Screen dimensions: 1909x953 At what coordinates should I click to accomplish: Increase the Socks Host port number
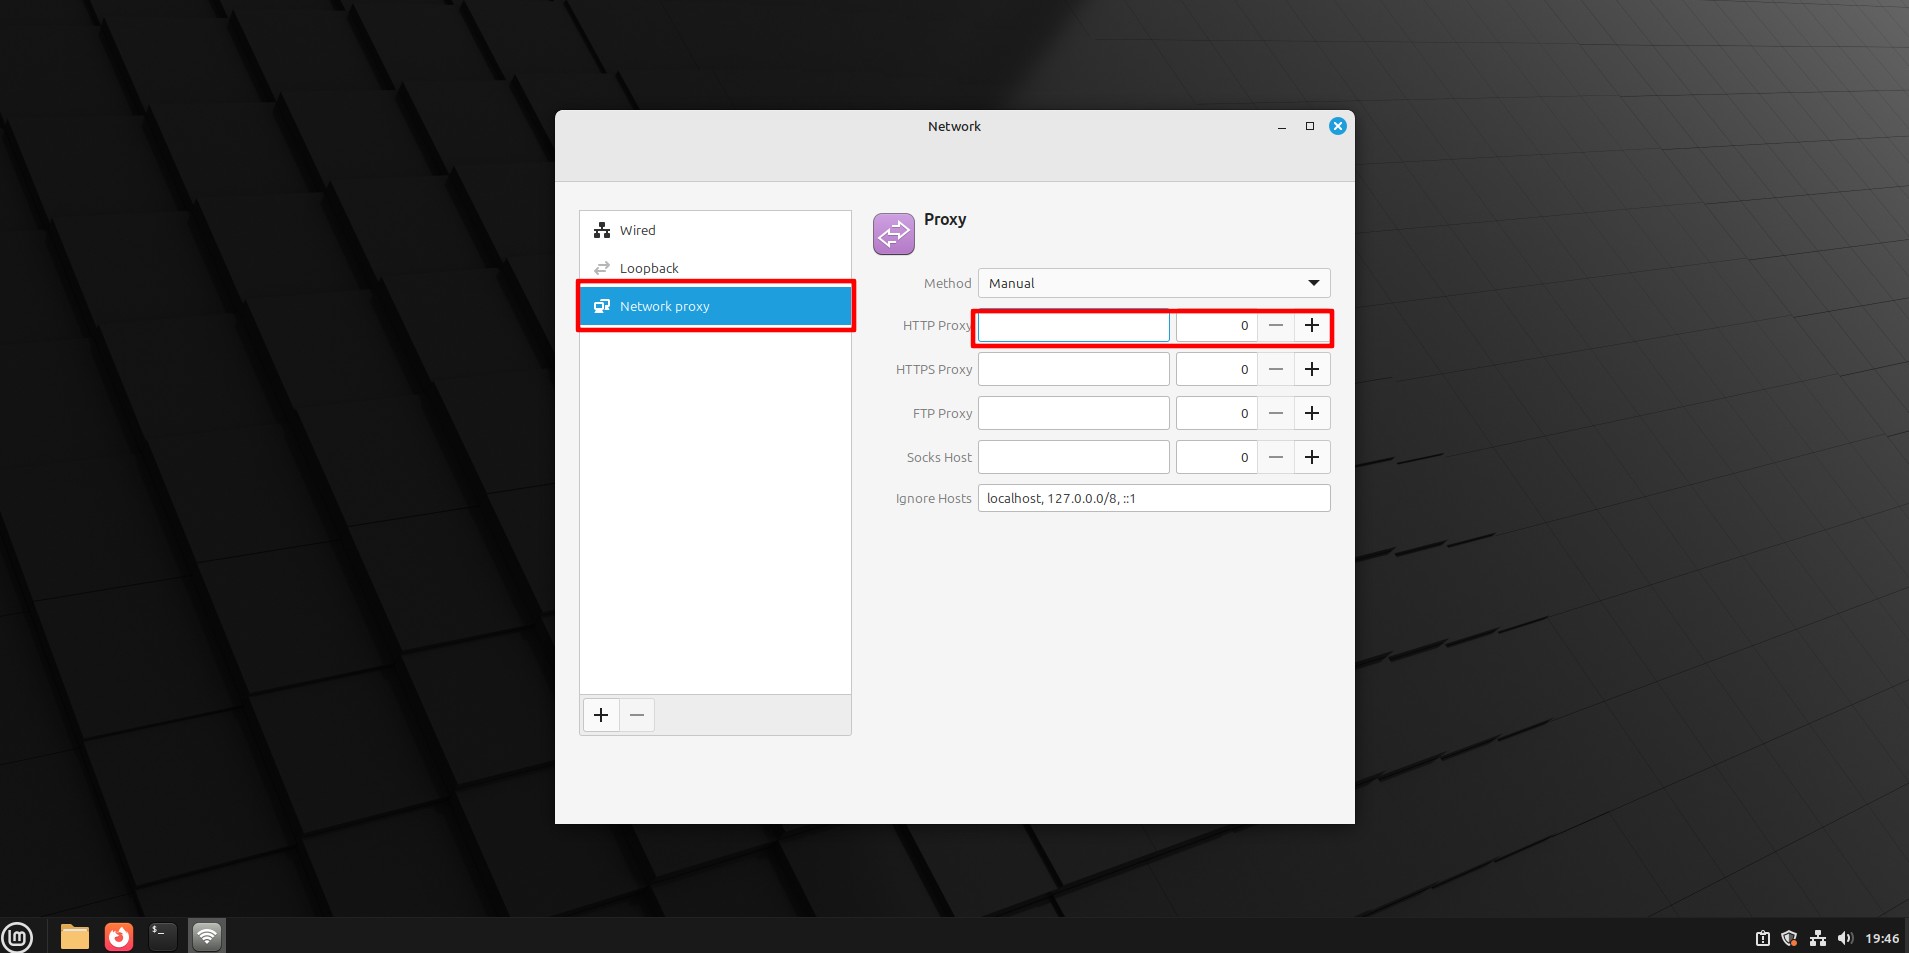click(1311, 457)
